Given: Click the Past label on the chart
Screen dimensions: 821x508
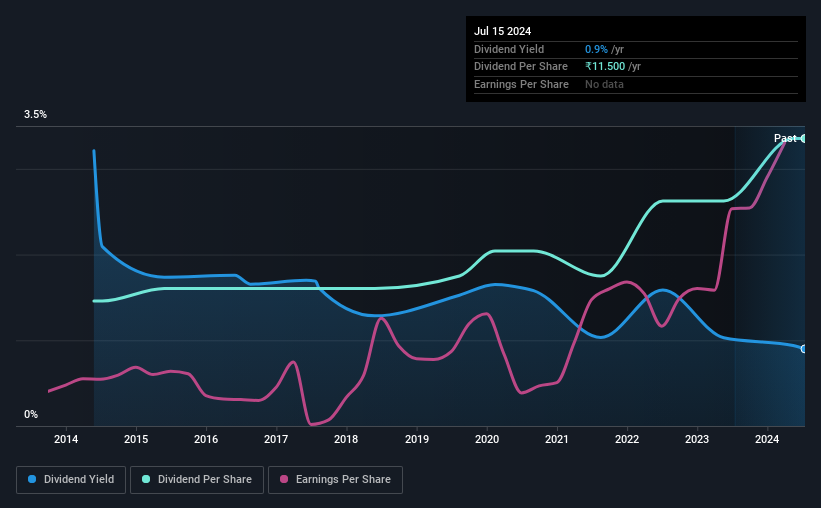Looking at the screenshot, I should click(785, 138).
